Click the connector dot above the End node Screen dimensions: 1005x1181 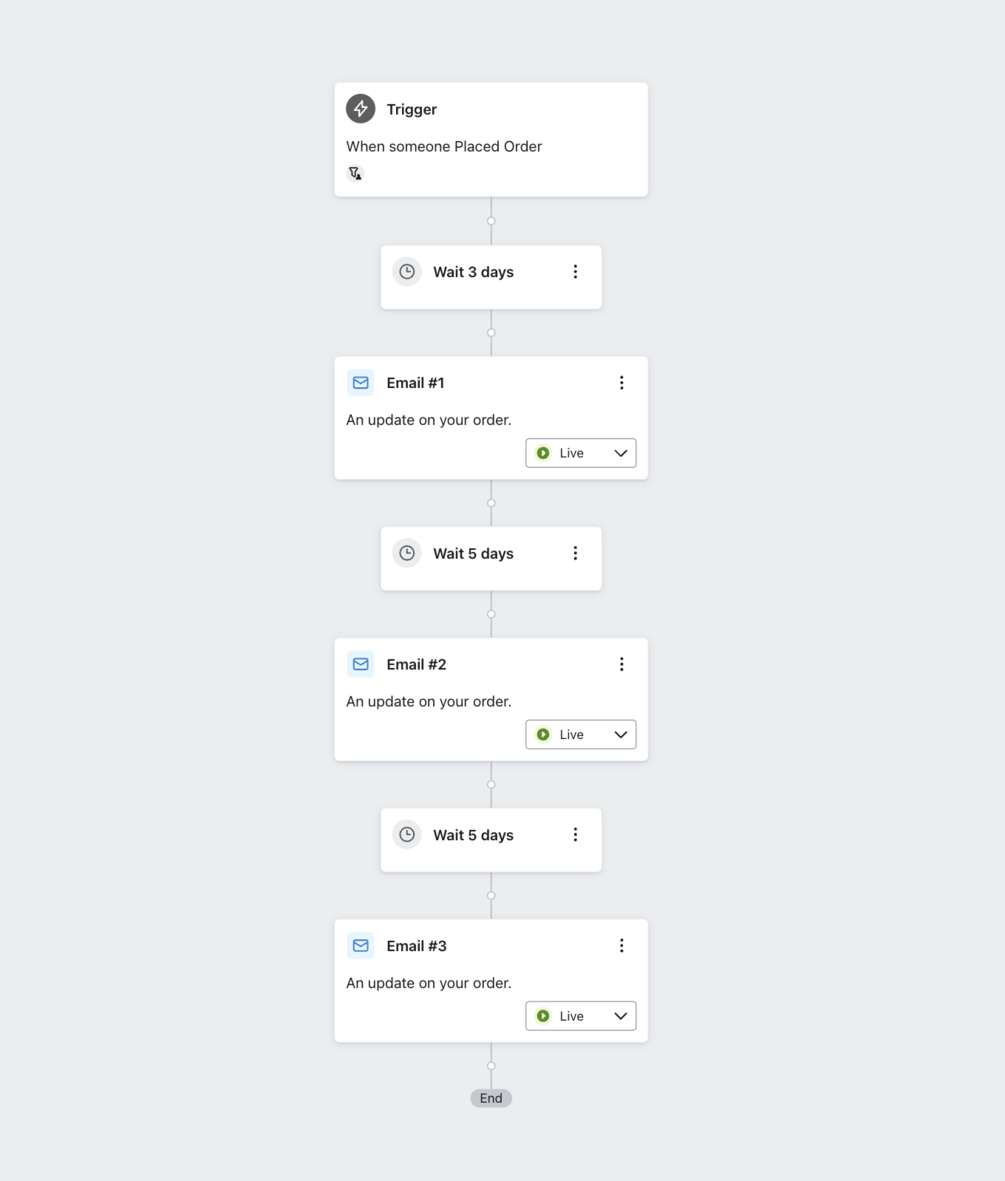[491, 1066]
